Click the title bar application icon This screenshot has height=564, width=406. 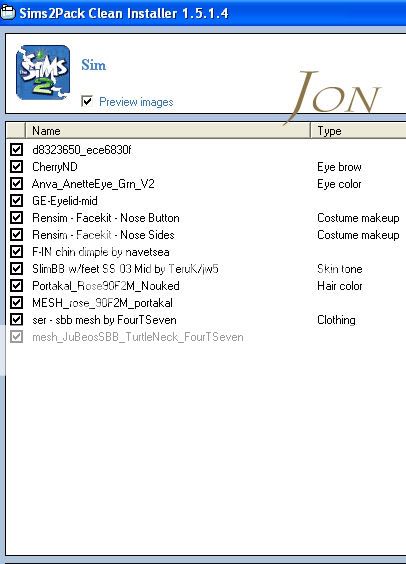[x=7, y=13]
